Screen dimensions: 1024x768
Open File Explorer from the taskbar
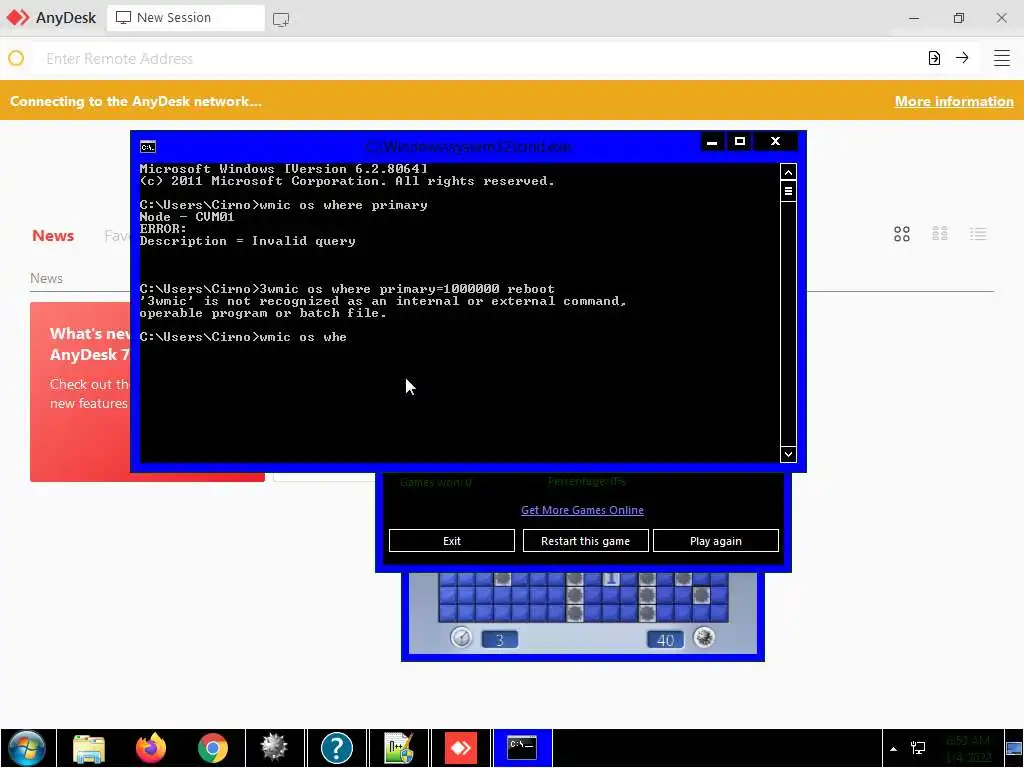pos(89,748)
